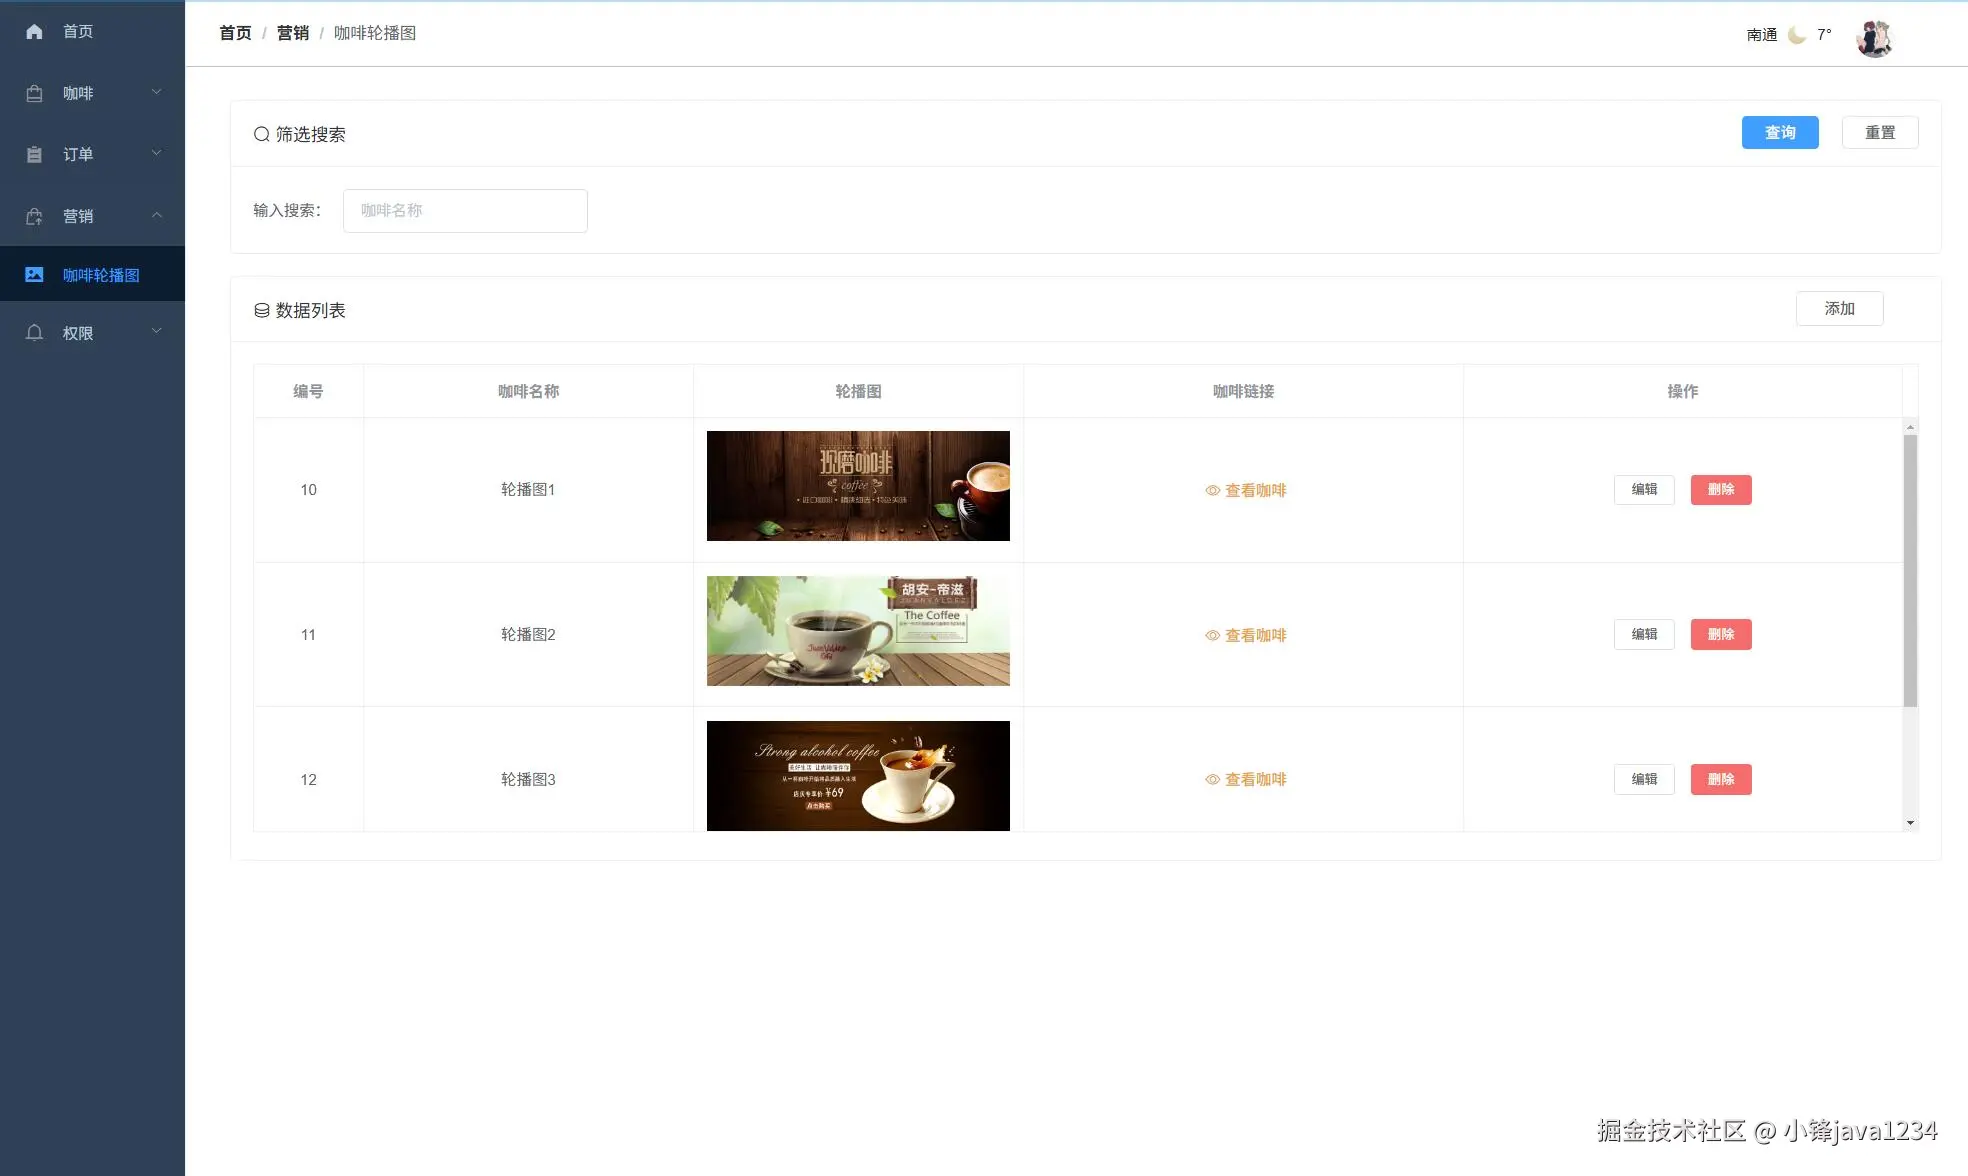
Task: Open 查看咖啡 link for 轮播图3
Action: click(1245, 779)
